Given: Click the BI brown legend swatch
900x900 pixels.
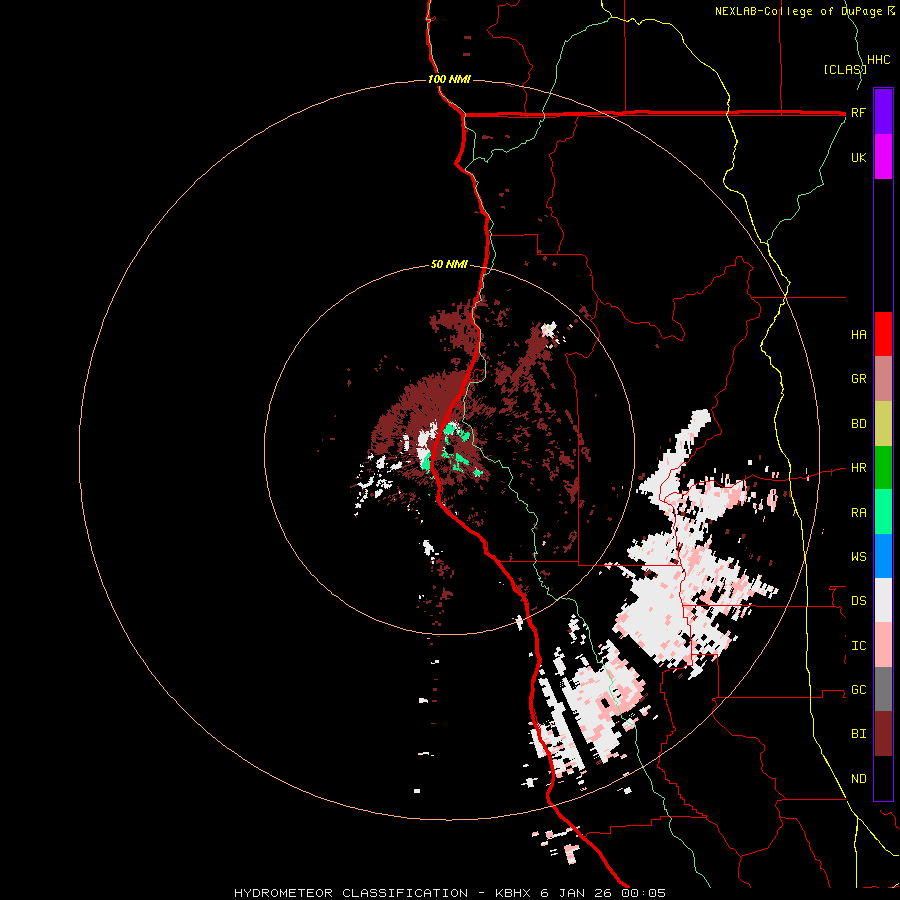Looking at the screenshot, I should (x=883, y=734).
